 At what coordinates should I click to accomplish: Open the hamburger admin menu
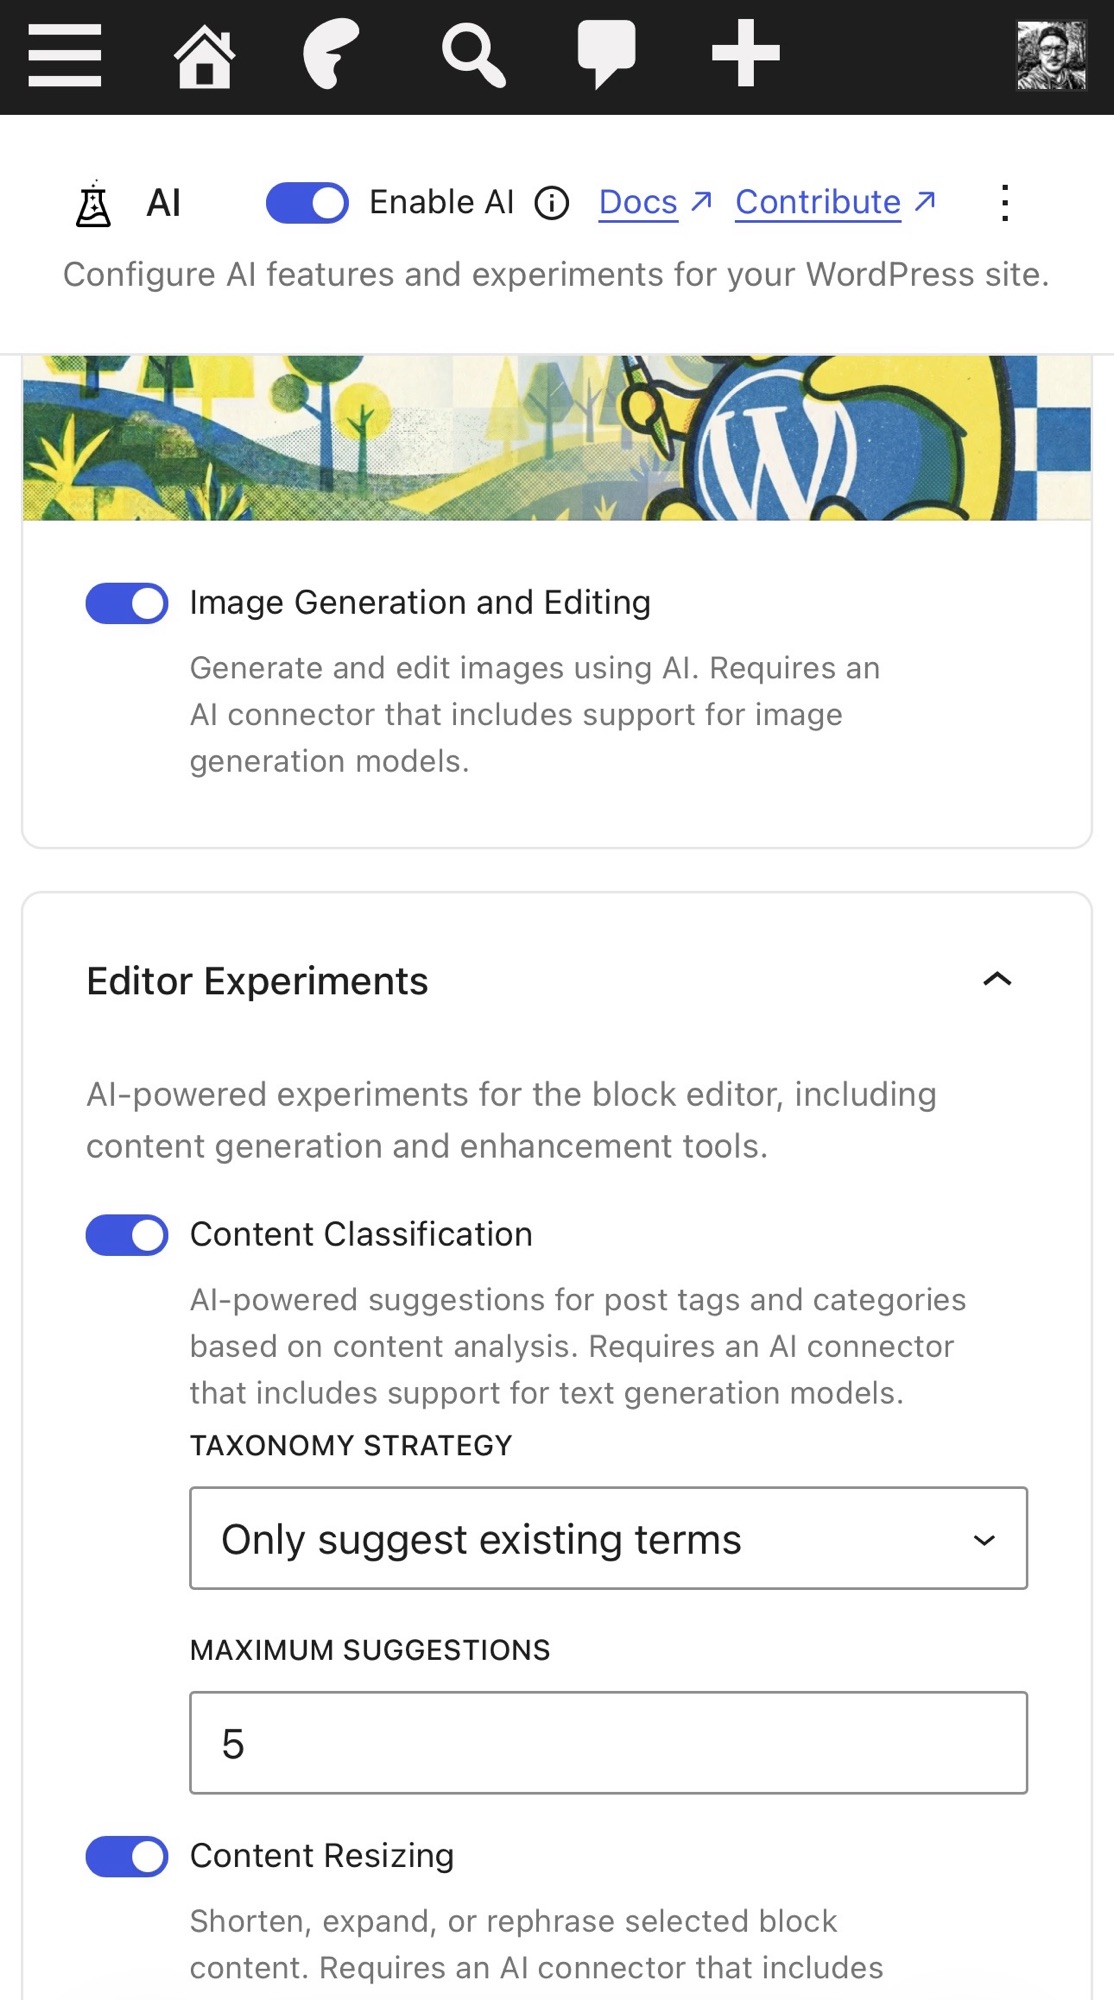[x=65, y=55]
